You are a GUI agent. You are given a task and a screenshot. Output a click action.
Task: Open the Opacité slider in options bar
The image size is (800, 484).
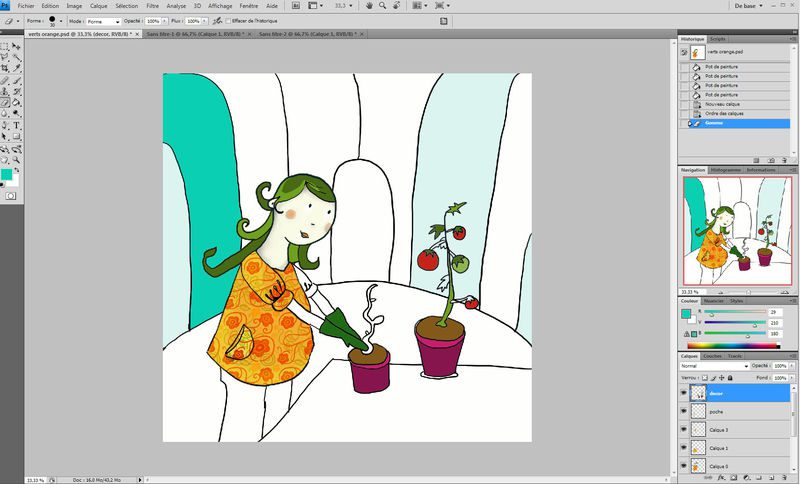coord(164,21)
